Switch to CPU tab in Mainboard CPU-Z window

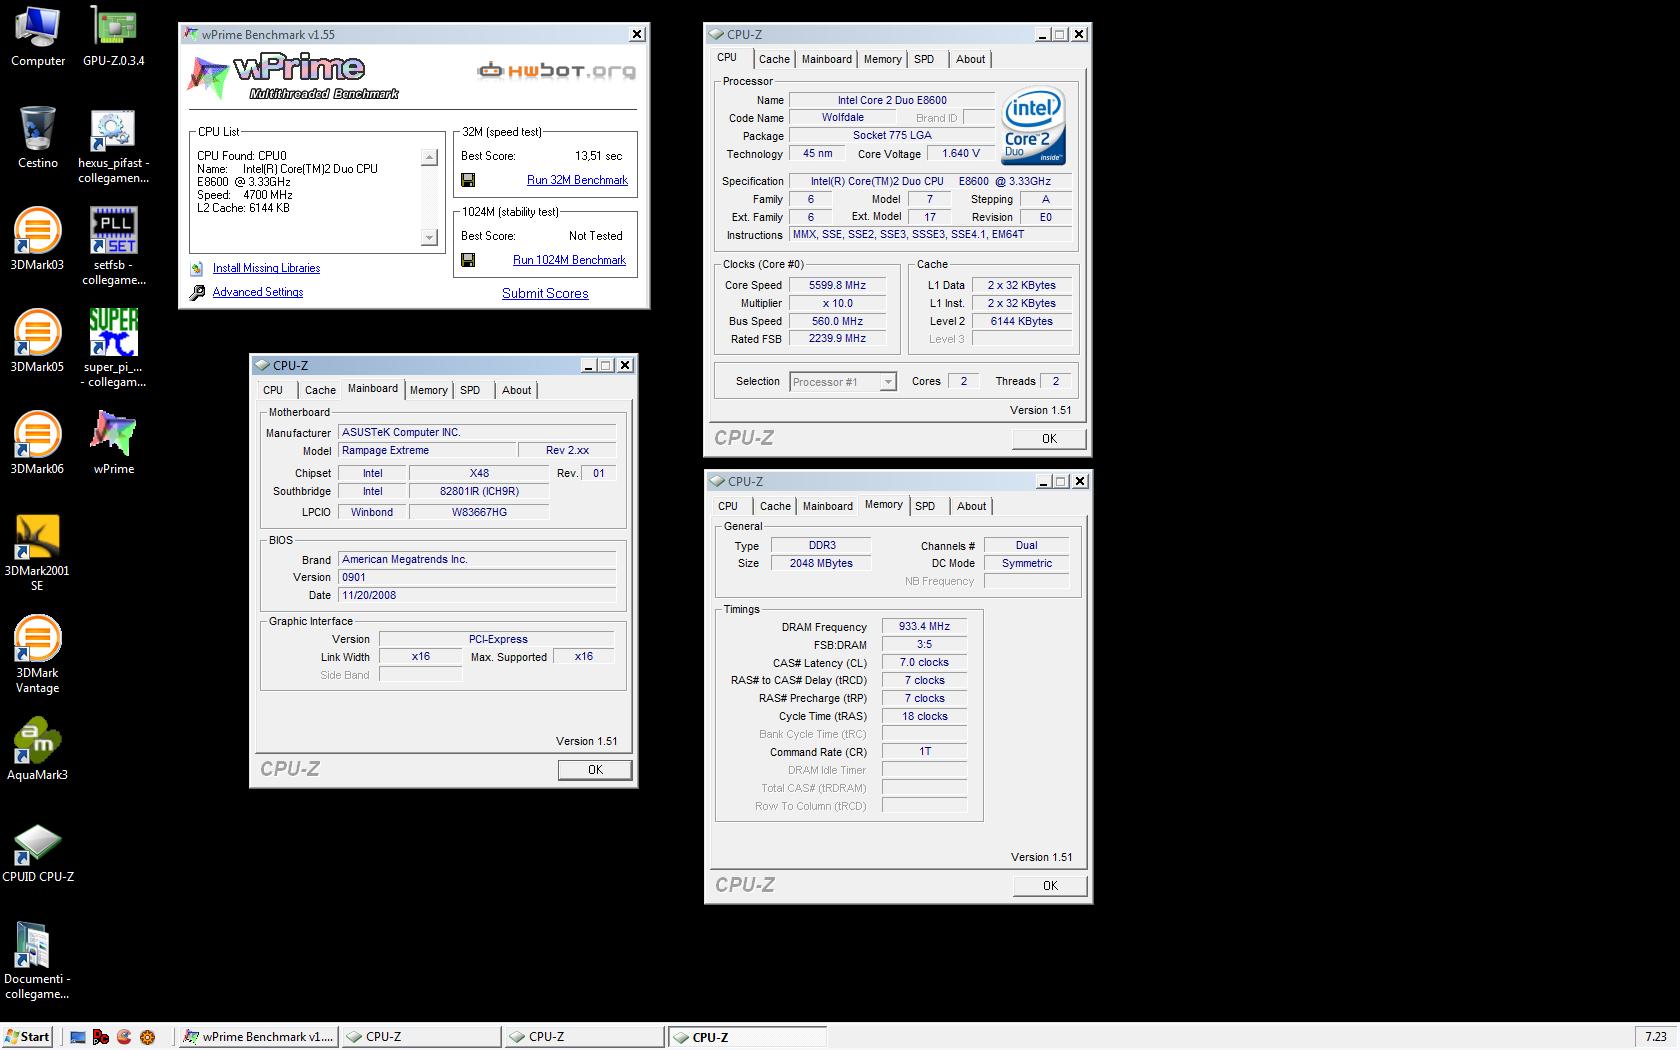273,390
